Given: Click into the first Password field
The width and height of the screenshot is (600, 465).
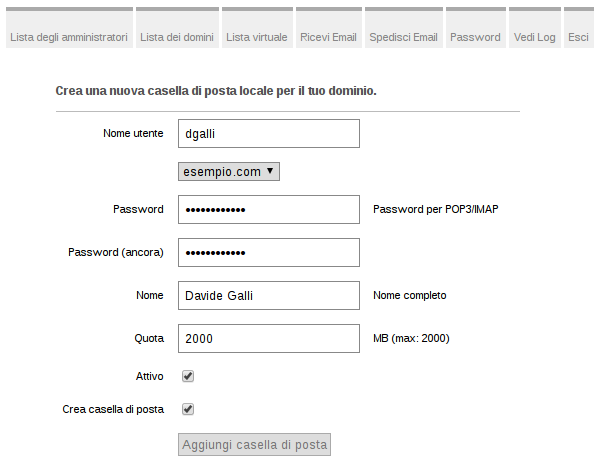Looking at the screenshot, I should point(268,210).
